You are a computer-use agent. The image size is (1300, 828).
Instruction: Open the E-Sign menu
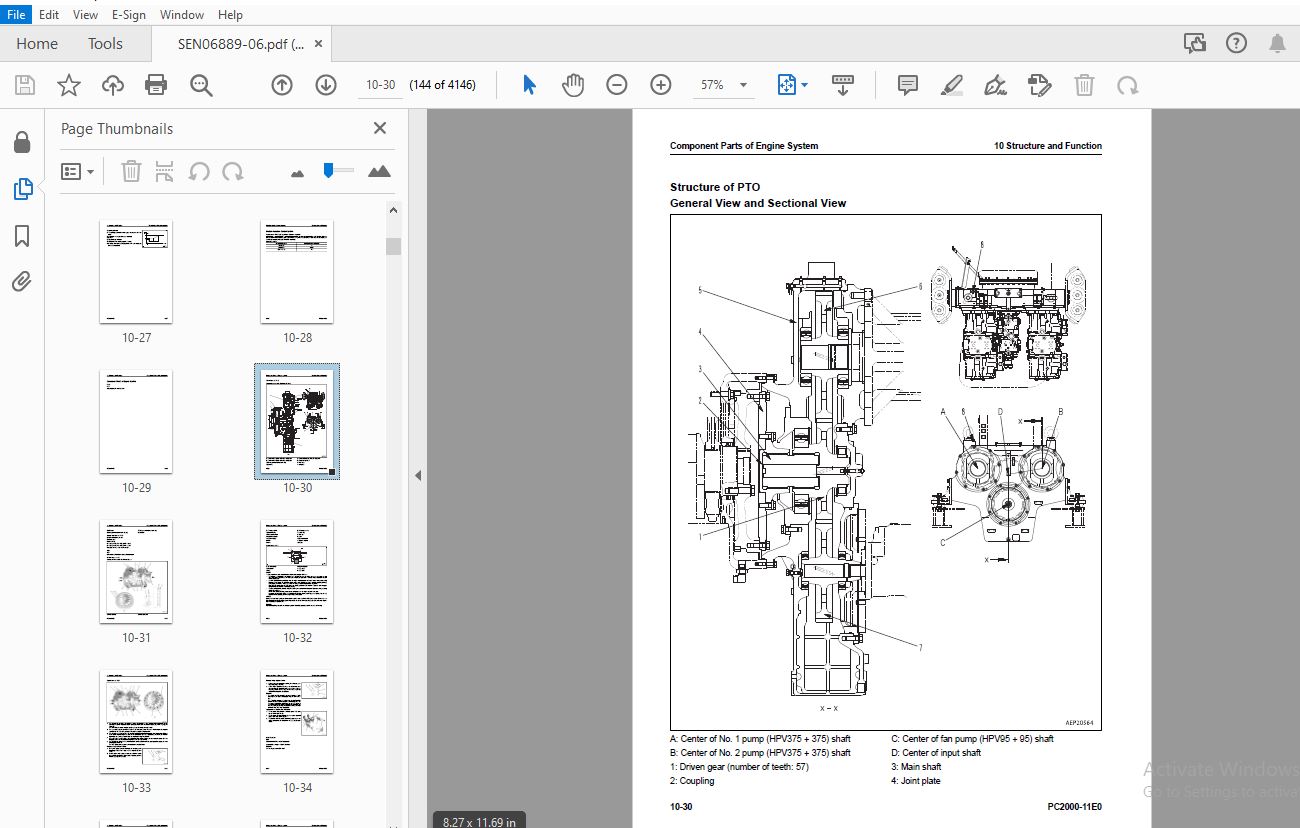click(129, 15)
